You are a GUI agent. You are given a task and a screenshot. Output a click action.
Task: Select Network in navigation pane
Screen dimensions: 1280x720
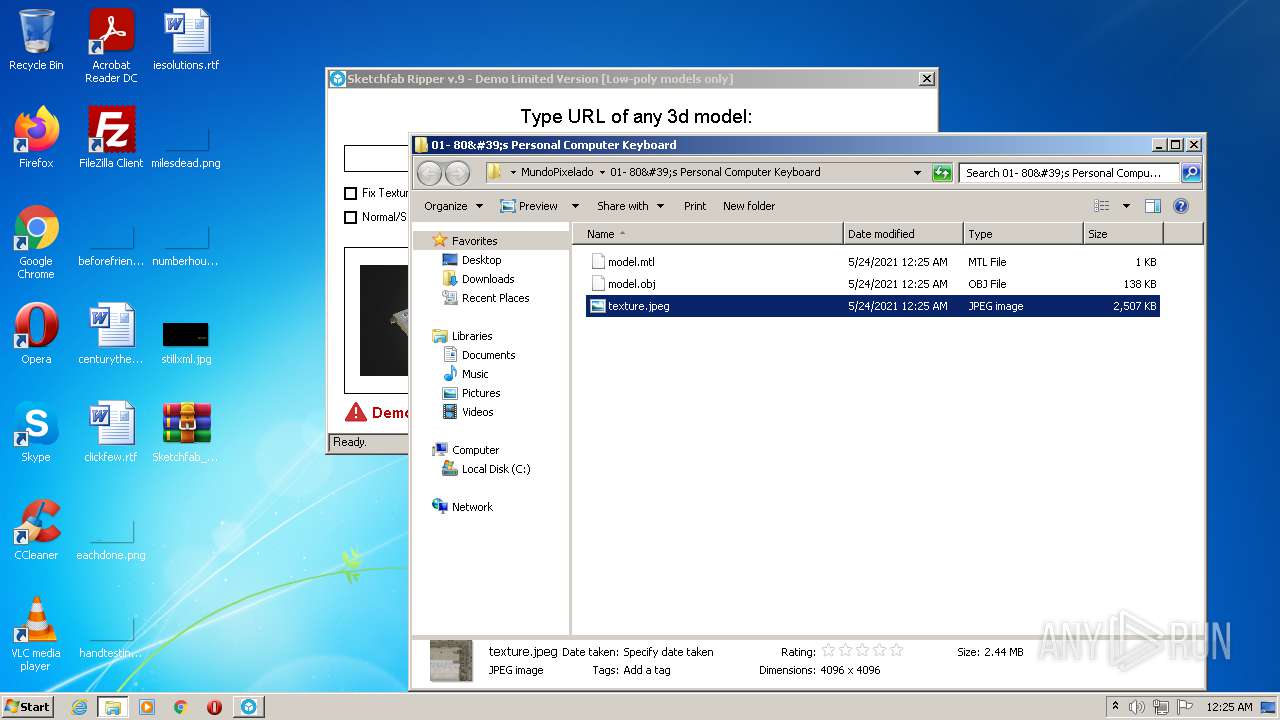472,507
